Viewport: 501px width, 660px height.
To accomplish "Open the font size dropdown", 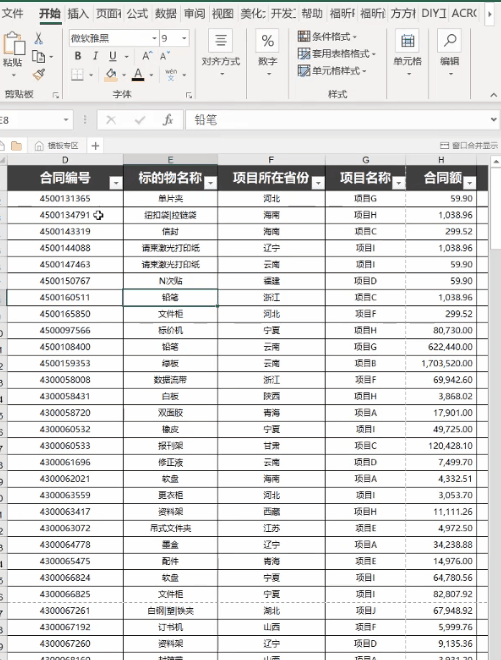I will pos(184,39).
